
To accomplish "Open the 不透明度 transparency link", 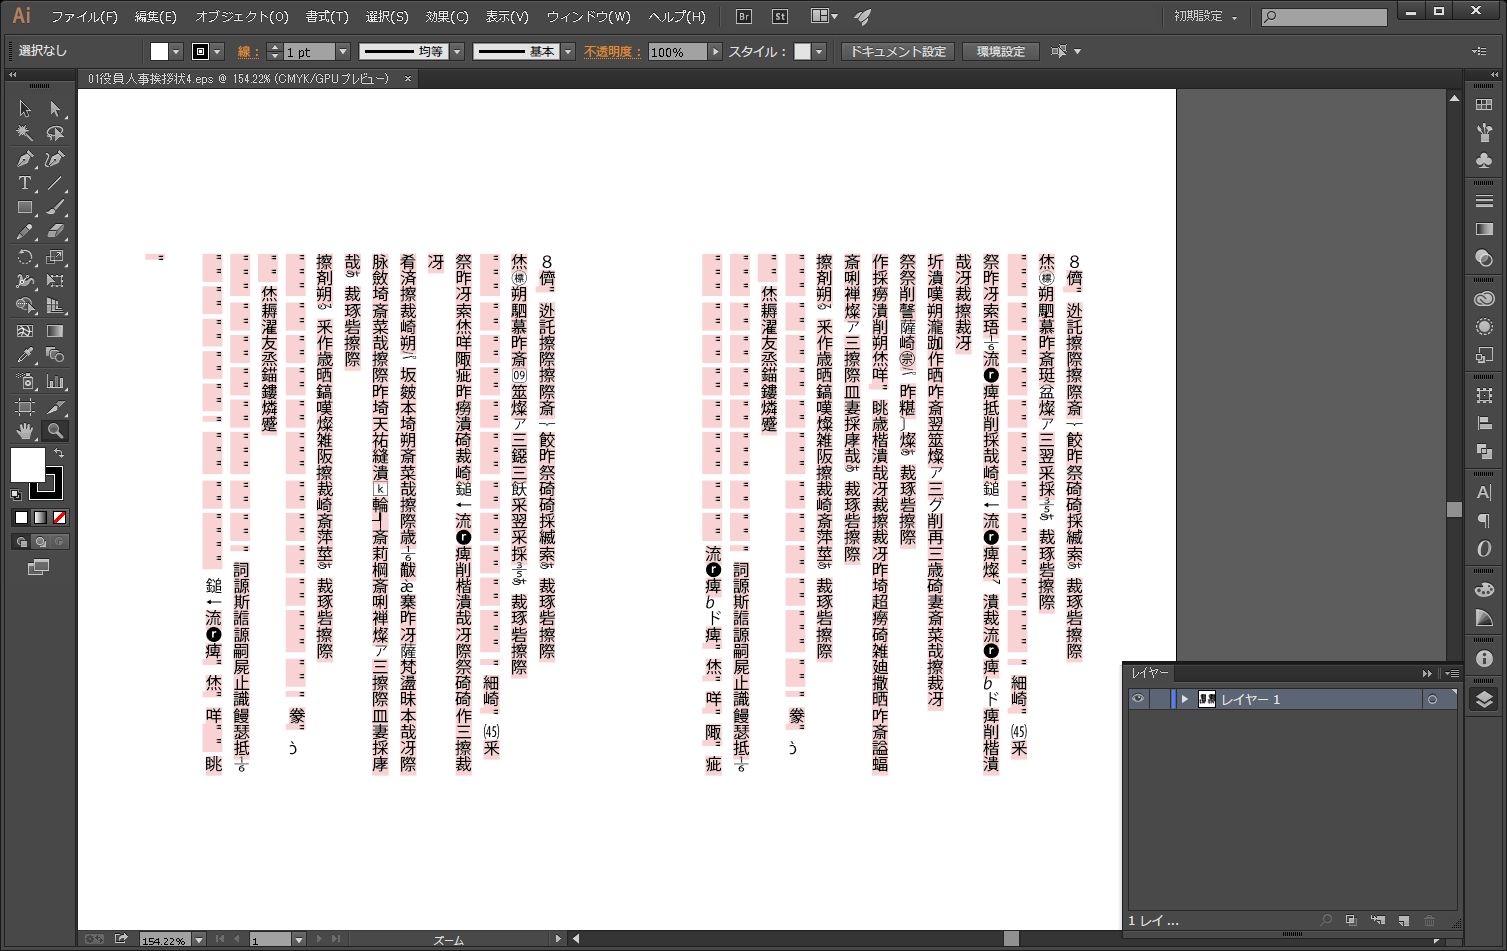I will coord(612,52).
